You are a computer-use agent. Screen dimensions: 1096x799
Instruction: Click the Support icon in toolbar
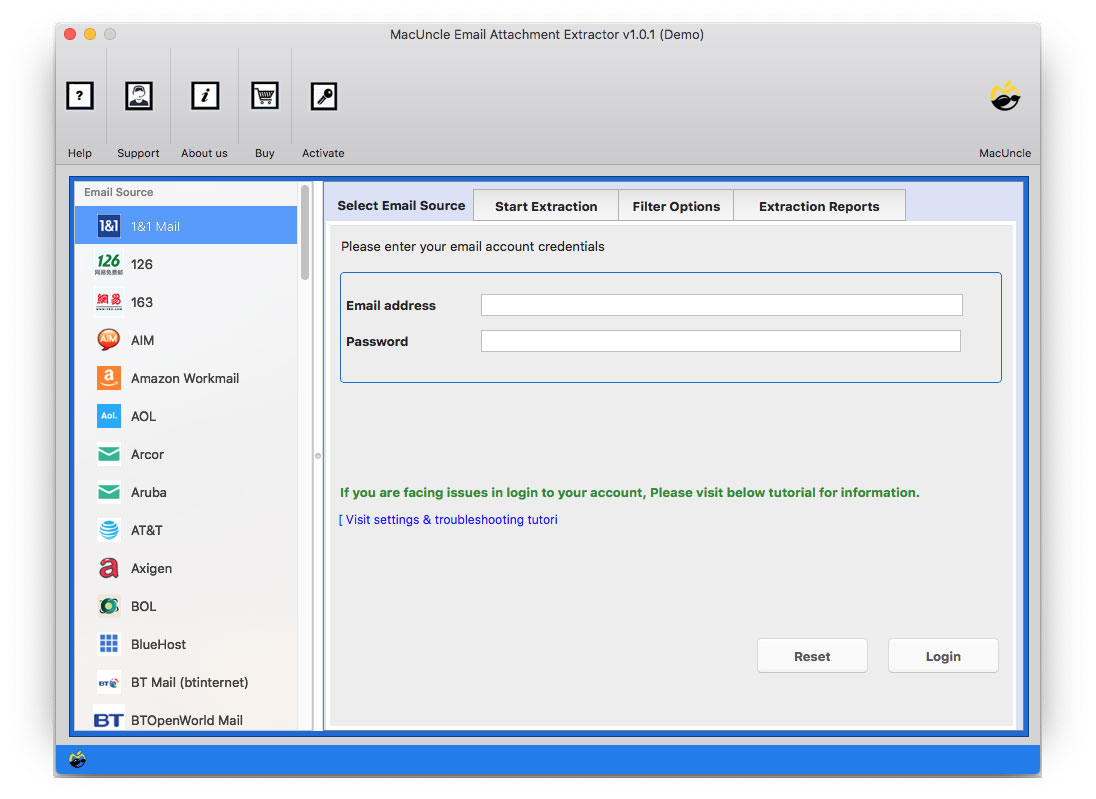click(138, 96)
